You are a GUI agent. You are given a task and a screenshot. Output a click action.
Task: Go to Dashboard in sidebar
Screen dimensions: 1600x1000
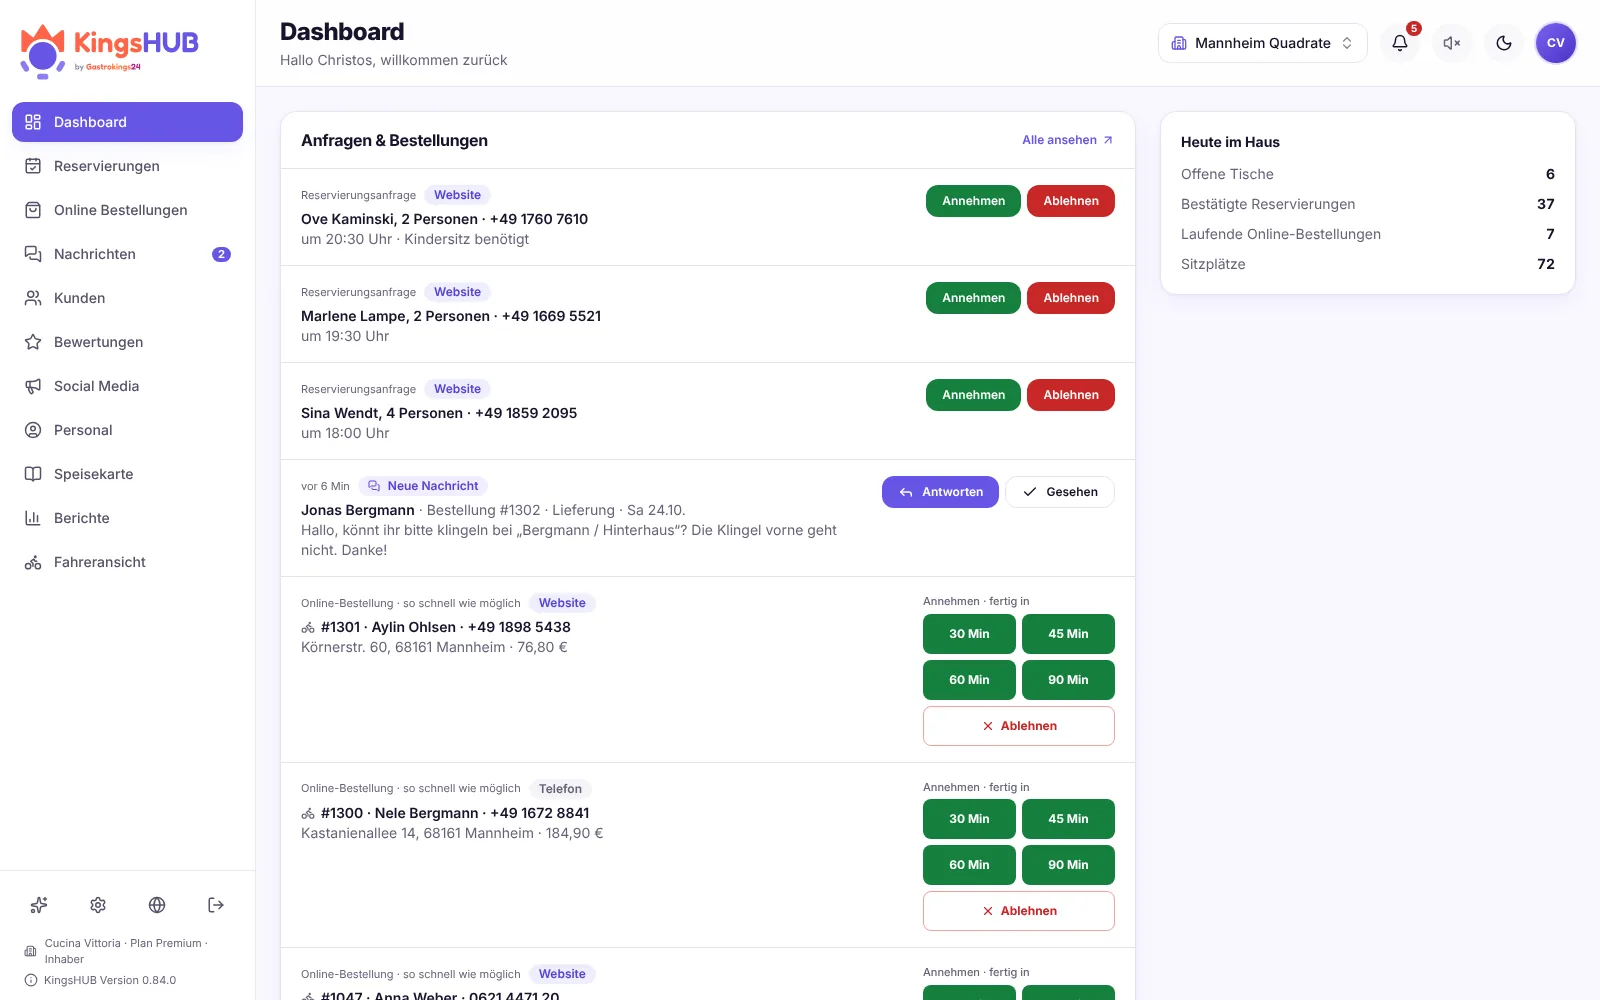[x=127, y=122]
